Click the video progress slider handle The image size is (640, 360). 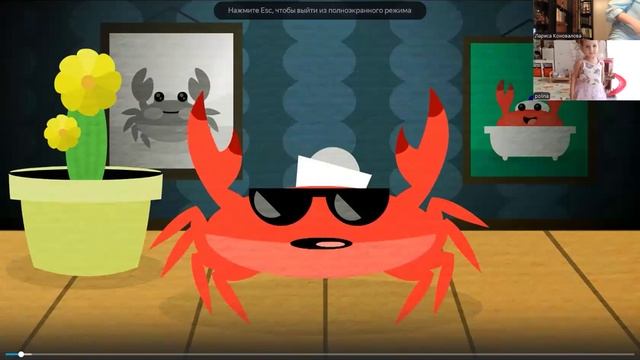[x=21, y=354]
